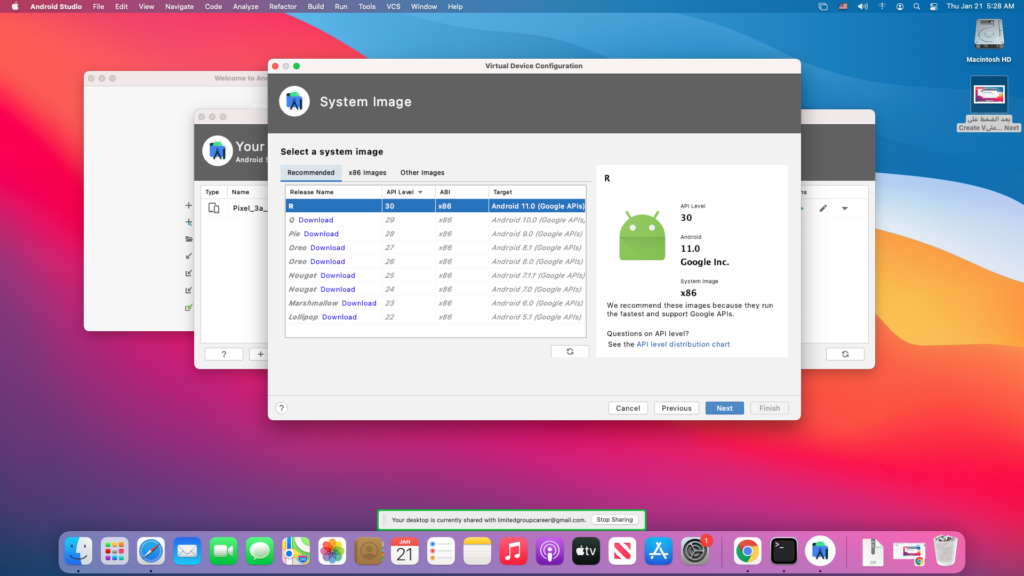Download the Lollipop system image
The height and width of the screenshot is (576, 1024).
(x=339, y=317)
